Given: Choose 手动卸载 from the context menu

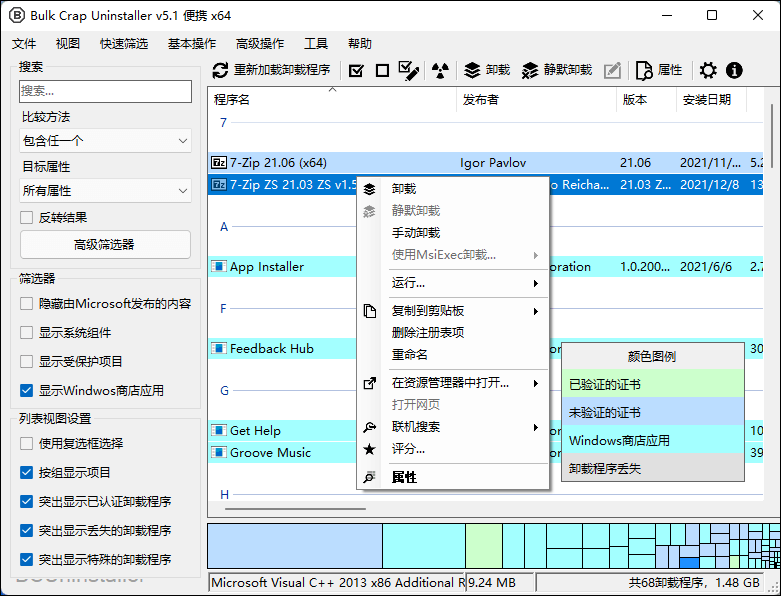Looking at the screenshot, I should [416, 233].
